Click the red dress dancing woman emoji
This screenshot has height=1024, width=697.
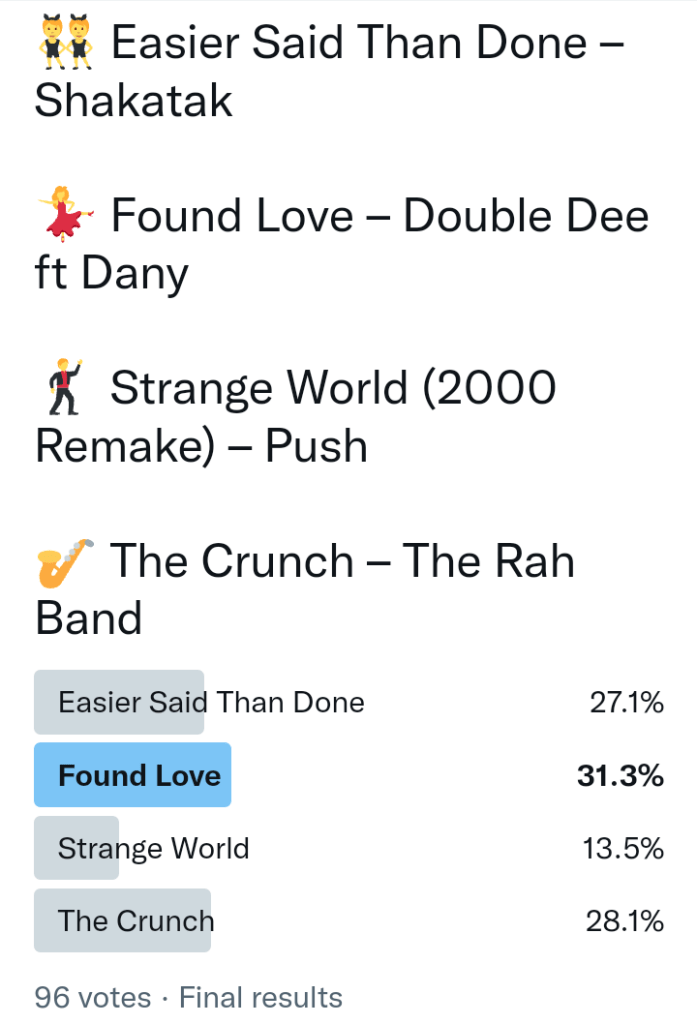(x=65, y=214)
